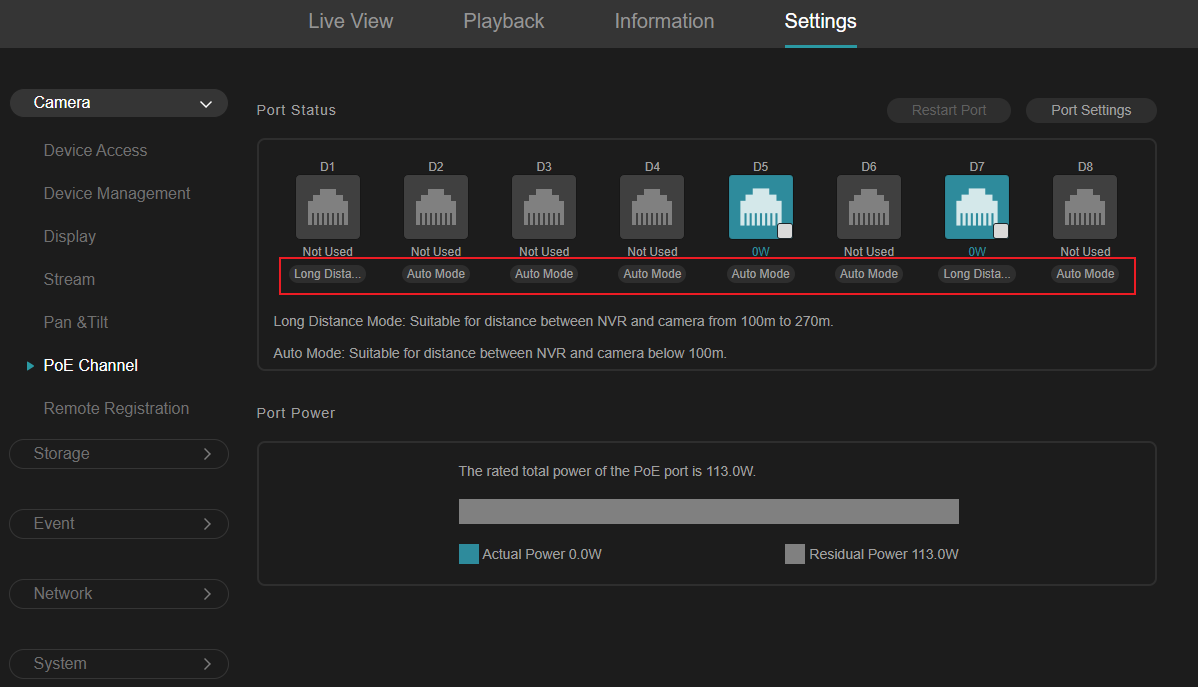Click the Auto Mode description text
This screenshot has height=687, width=1198.
pos(500,354)
